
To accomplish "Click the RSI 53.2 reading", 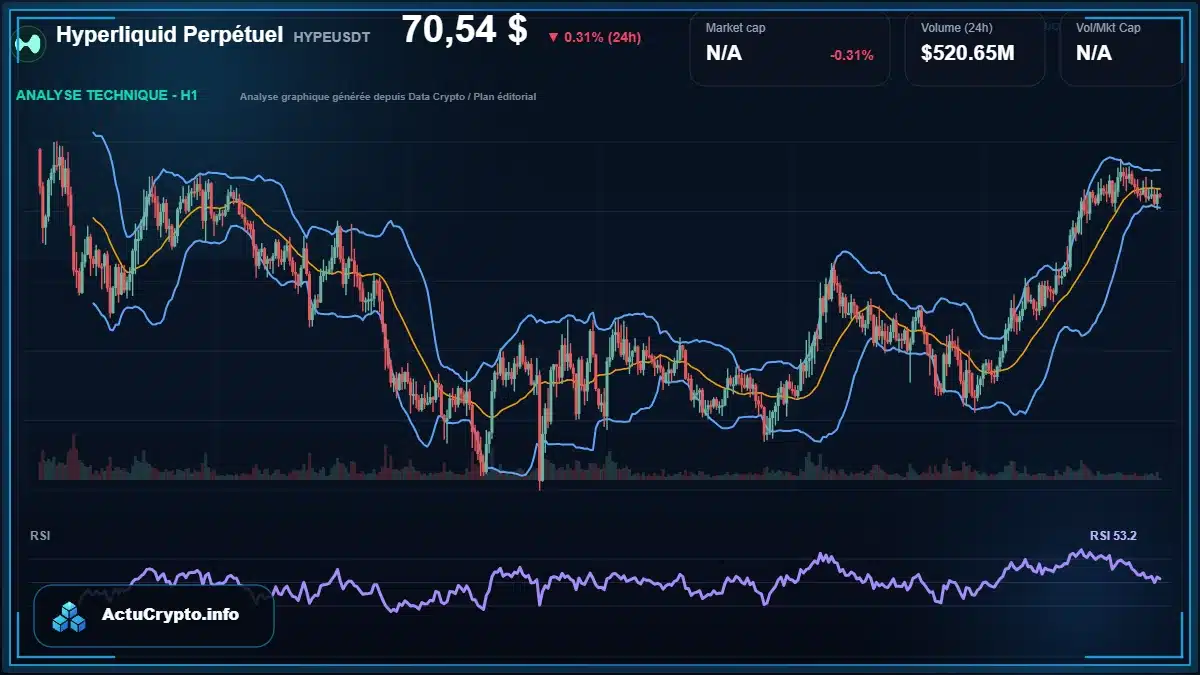I will [1113, 536].
